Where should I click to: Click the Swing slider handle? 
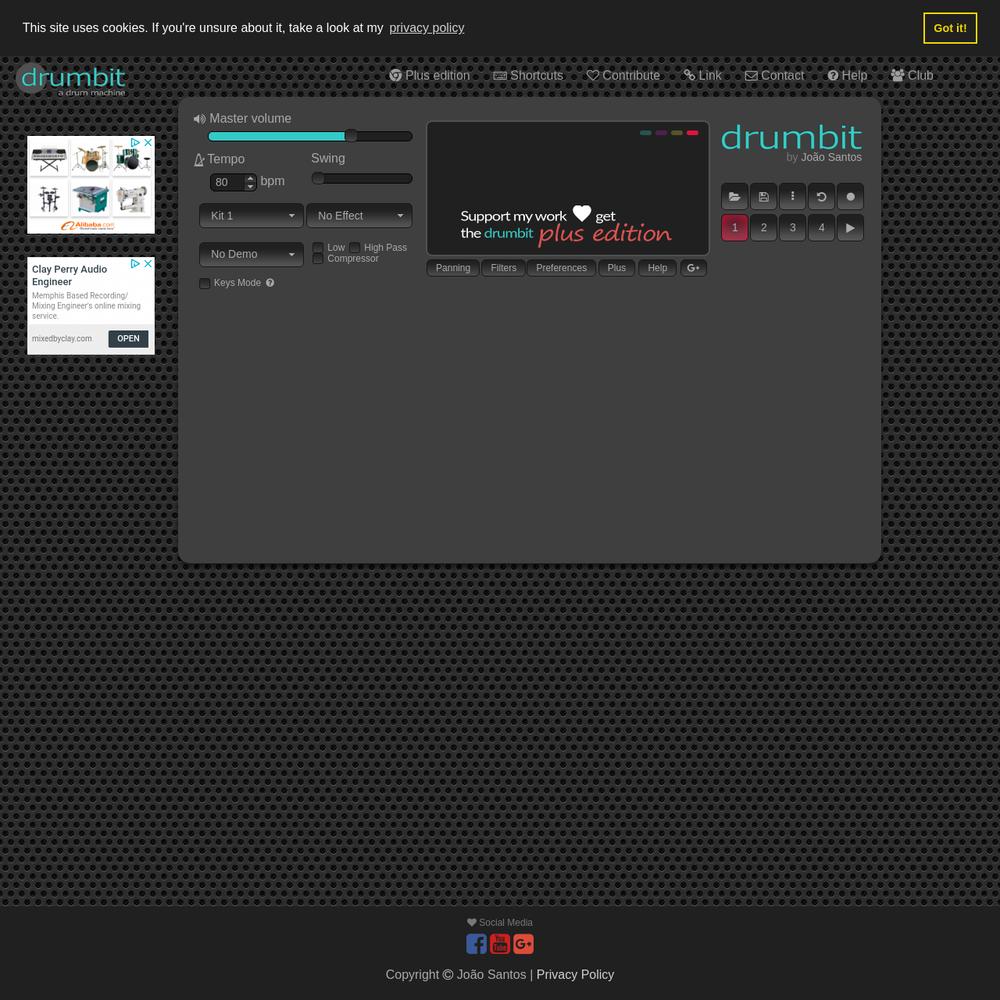tap(318, 179)
